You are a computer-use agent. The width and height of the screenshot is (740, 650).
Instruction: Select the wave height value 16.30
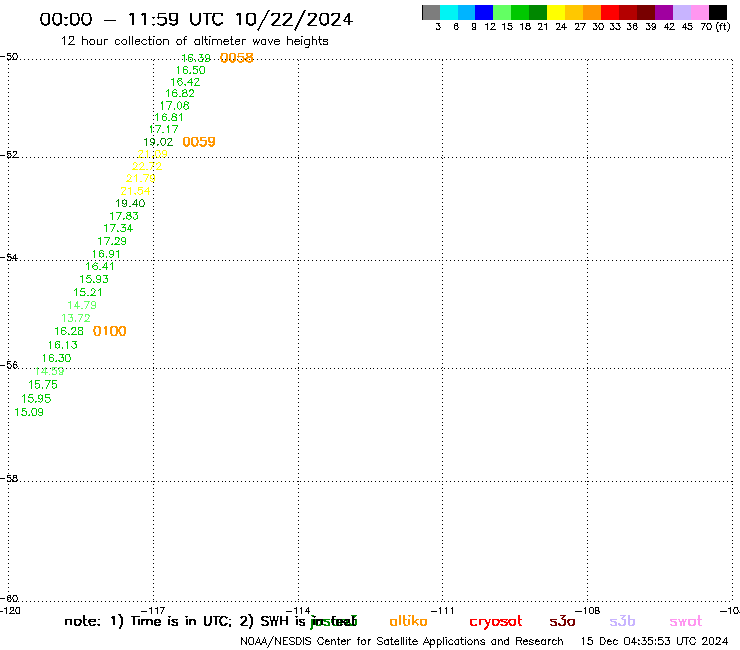click(x=57, y=358)
